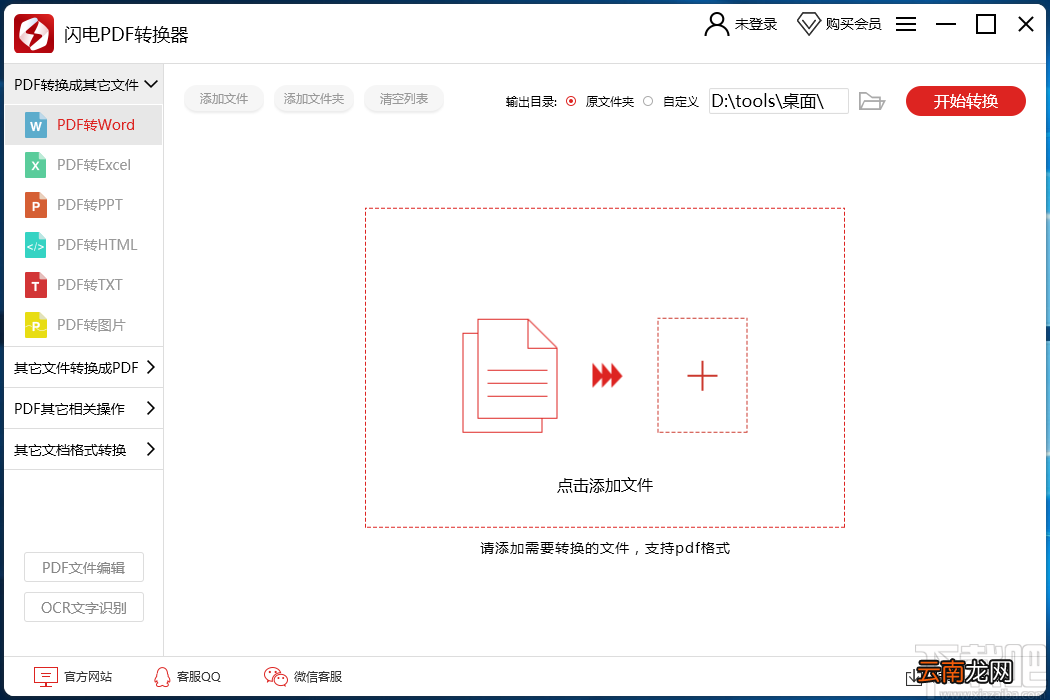1050x700 pixels.
Task: Maximize the converter window
Action: (986, 24)
